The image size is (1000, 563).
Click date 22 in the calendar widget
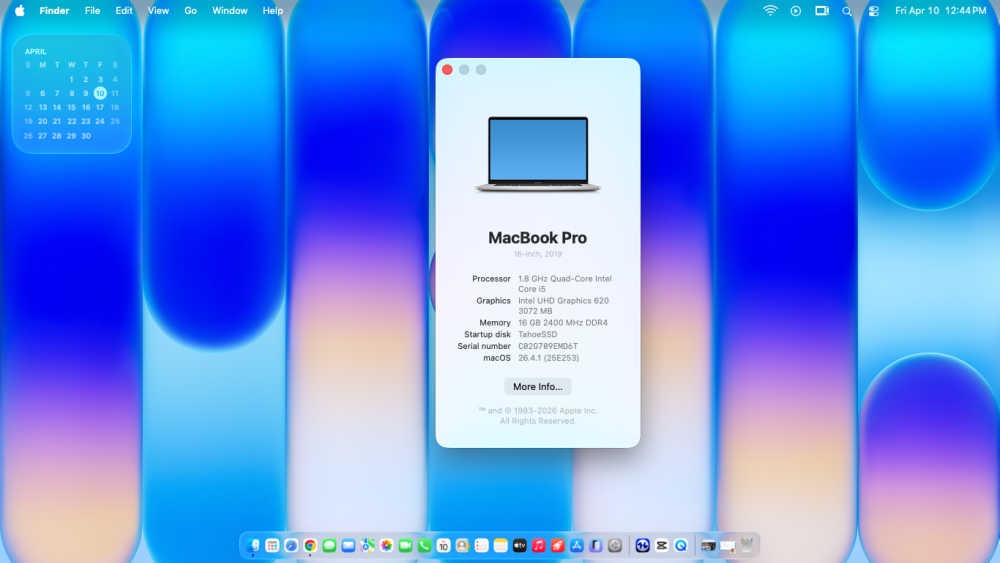71,121
